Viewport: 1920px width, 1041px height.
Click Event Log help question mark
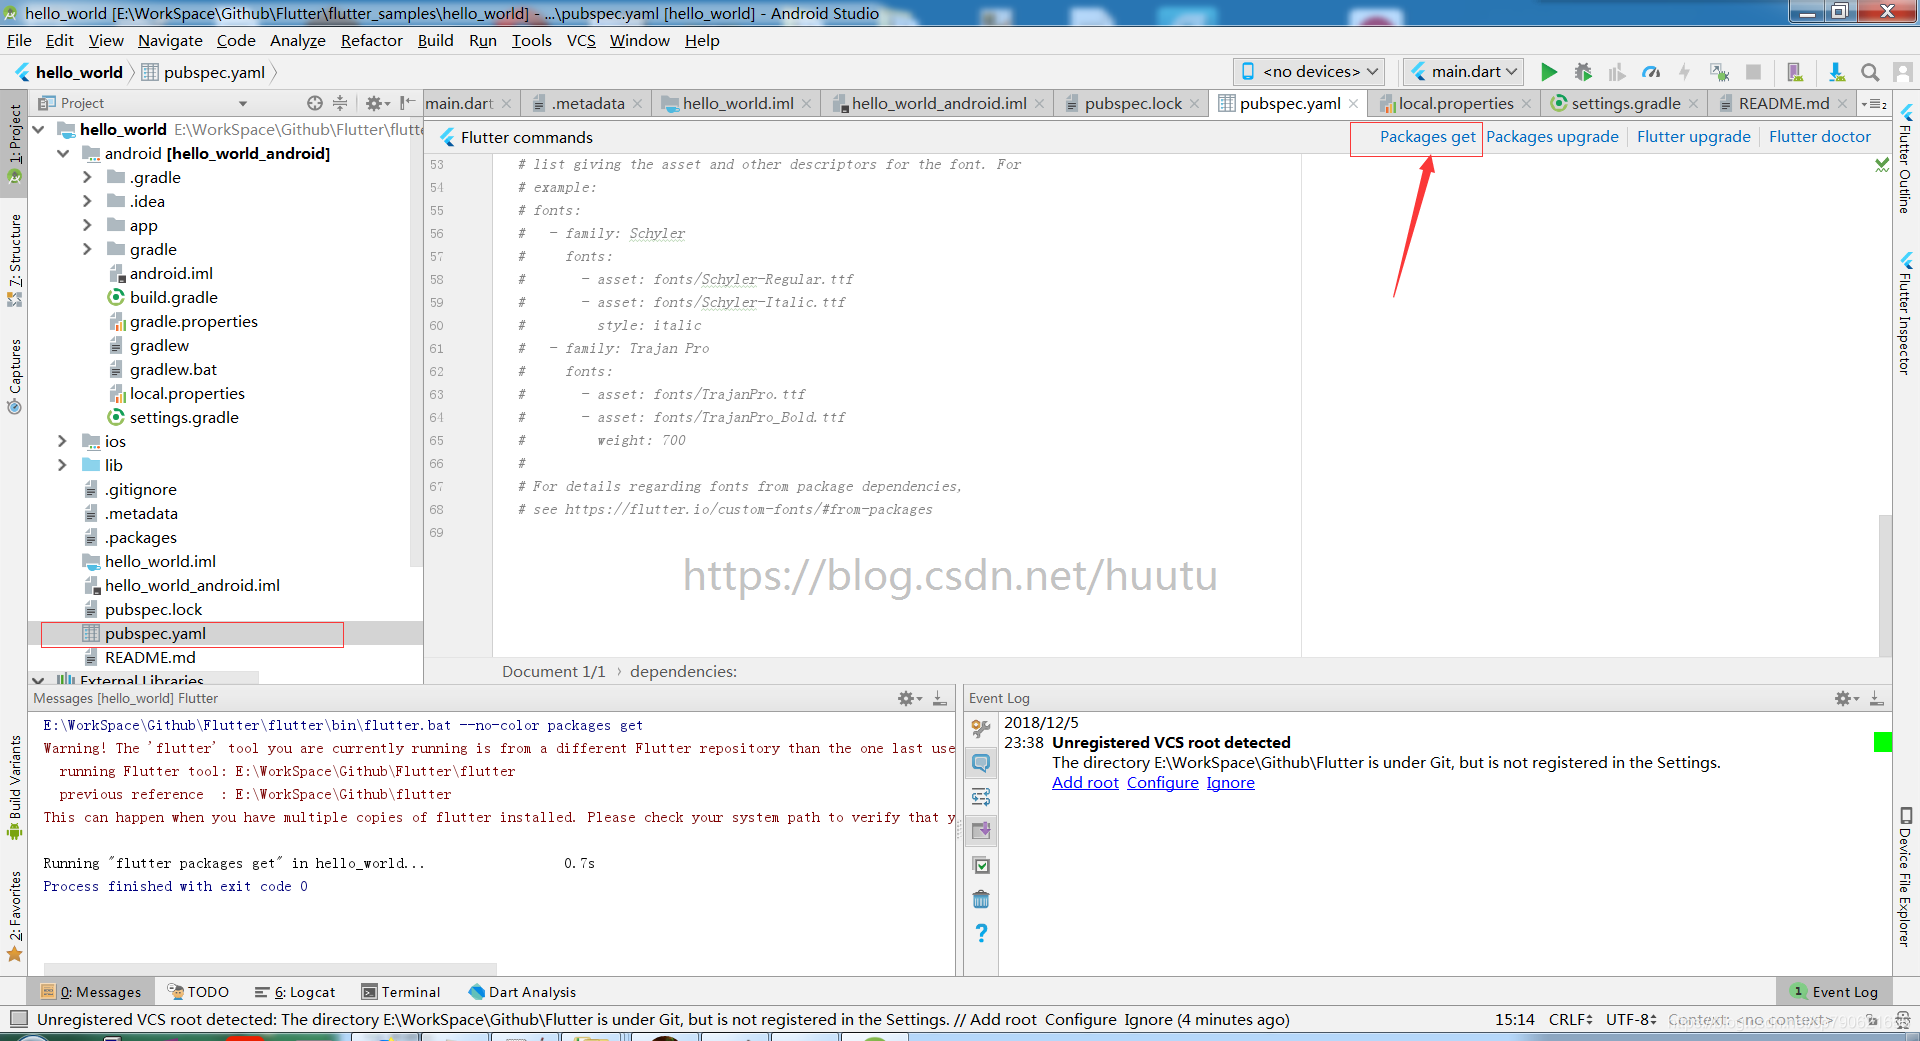click(981, 933)
